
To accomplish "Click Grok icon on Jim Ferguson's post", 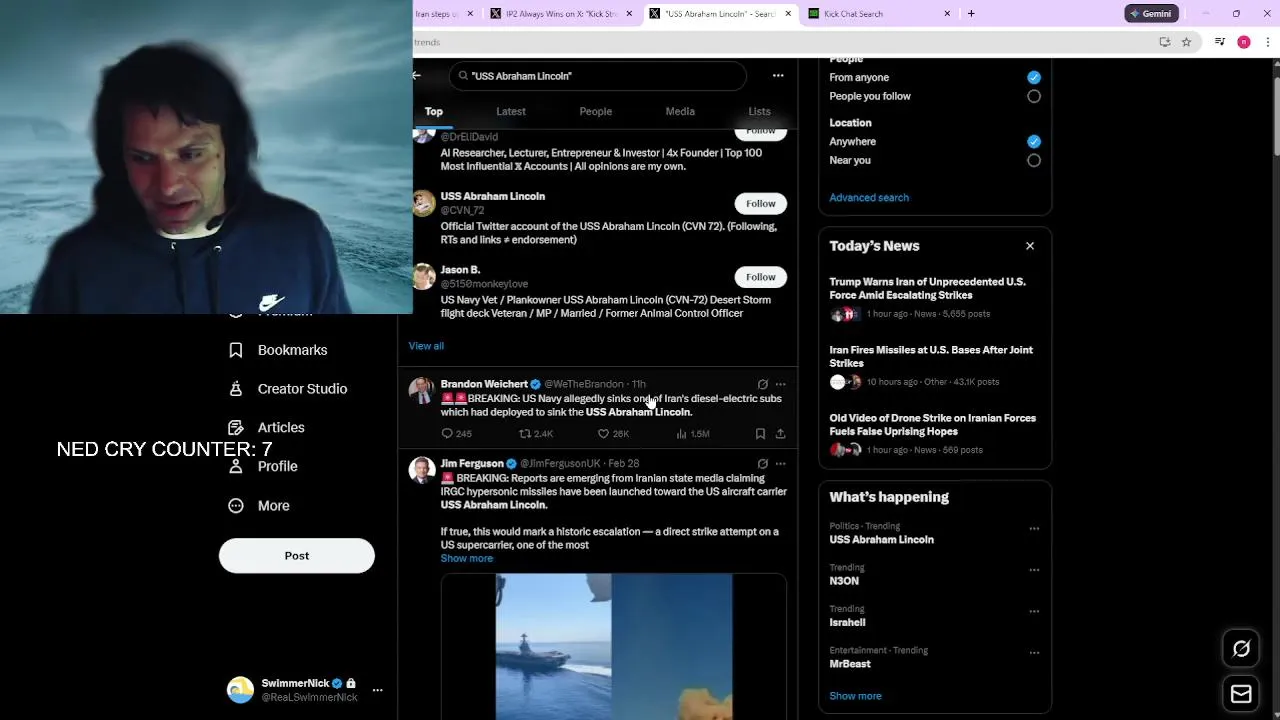I will coord(763,464).
